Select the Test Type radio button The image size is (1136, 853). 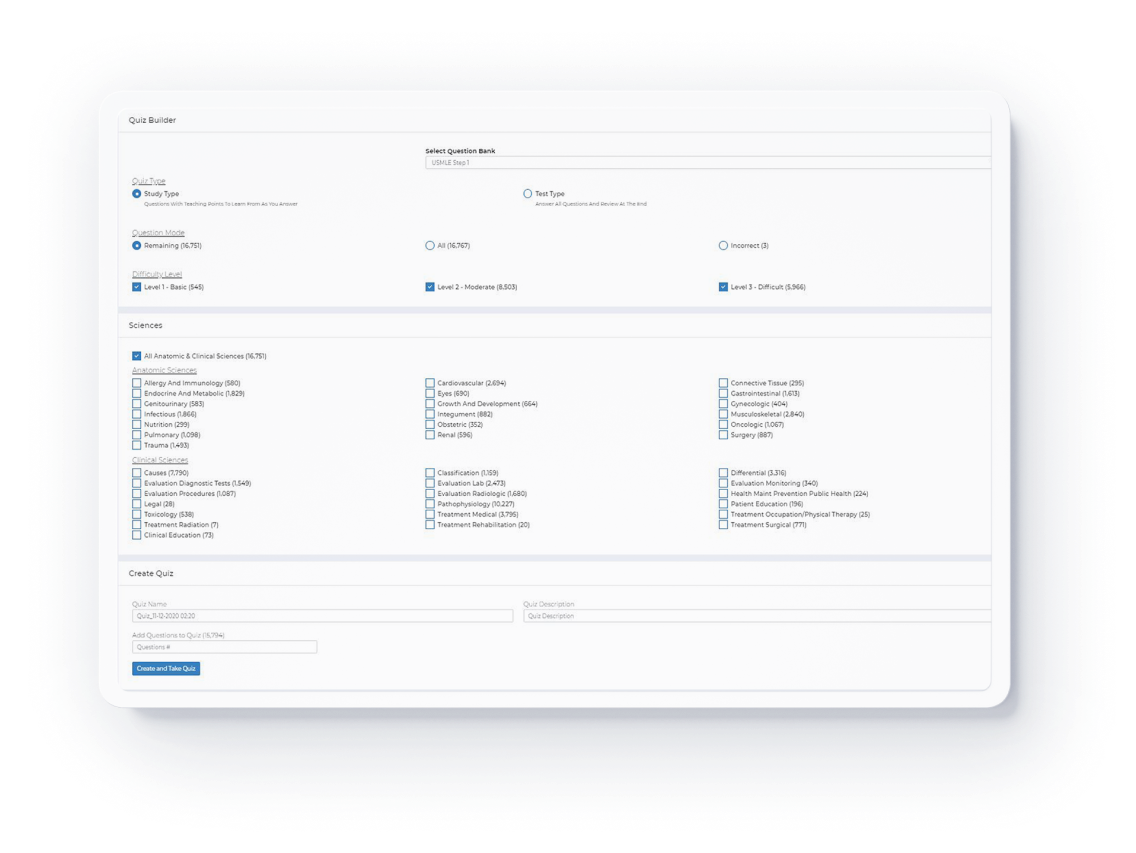(527, 194)
